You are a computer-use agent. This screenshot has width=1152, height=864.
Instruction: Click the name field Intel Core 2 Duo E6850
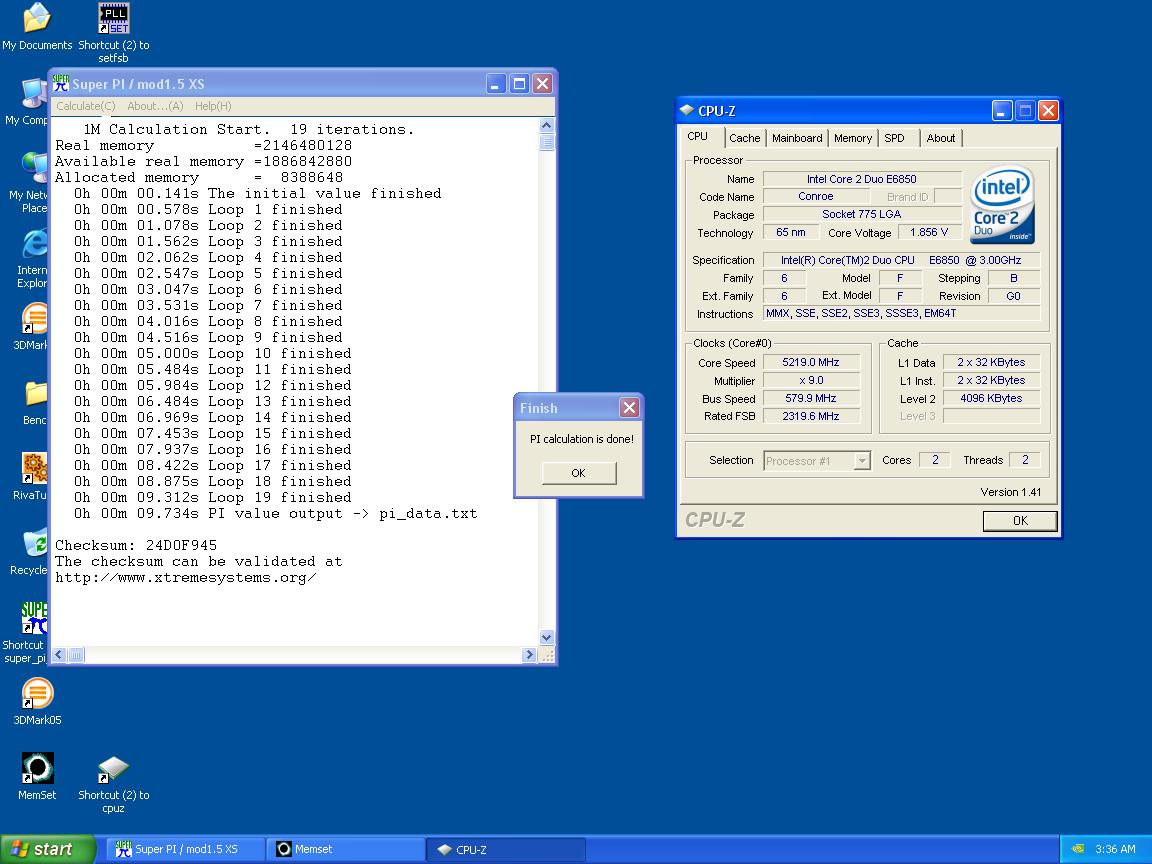(x=862, y=179)
